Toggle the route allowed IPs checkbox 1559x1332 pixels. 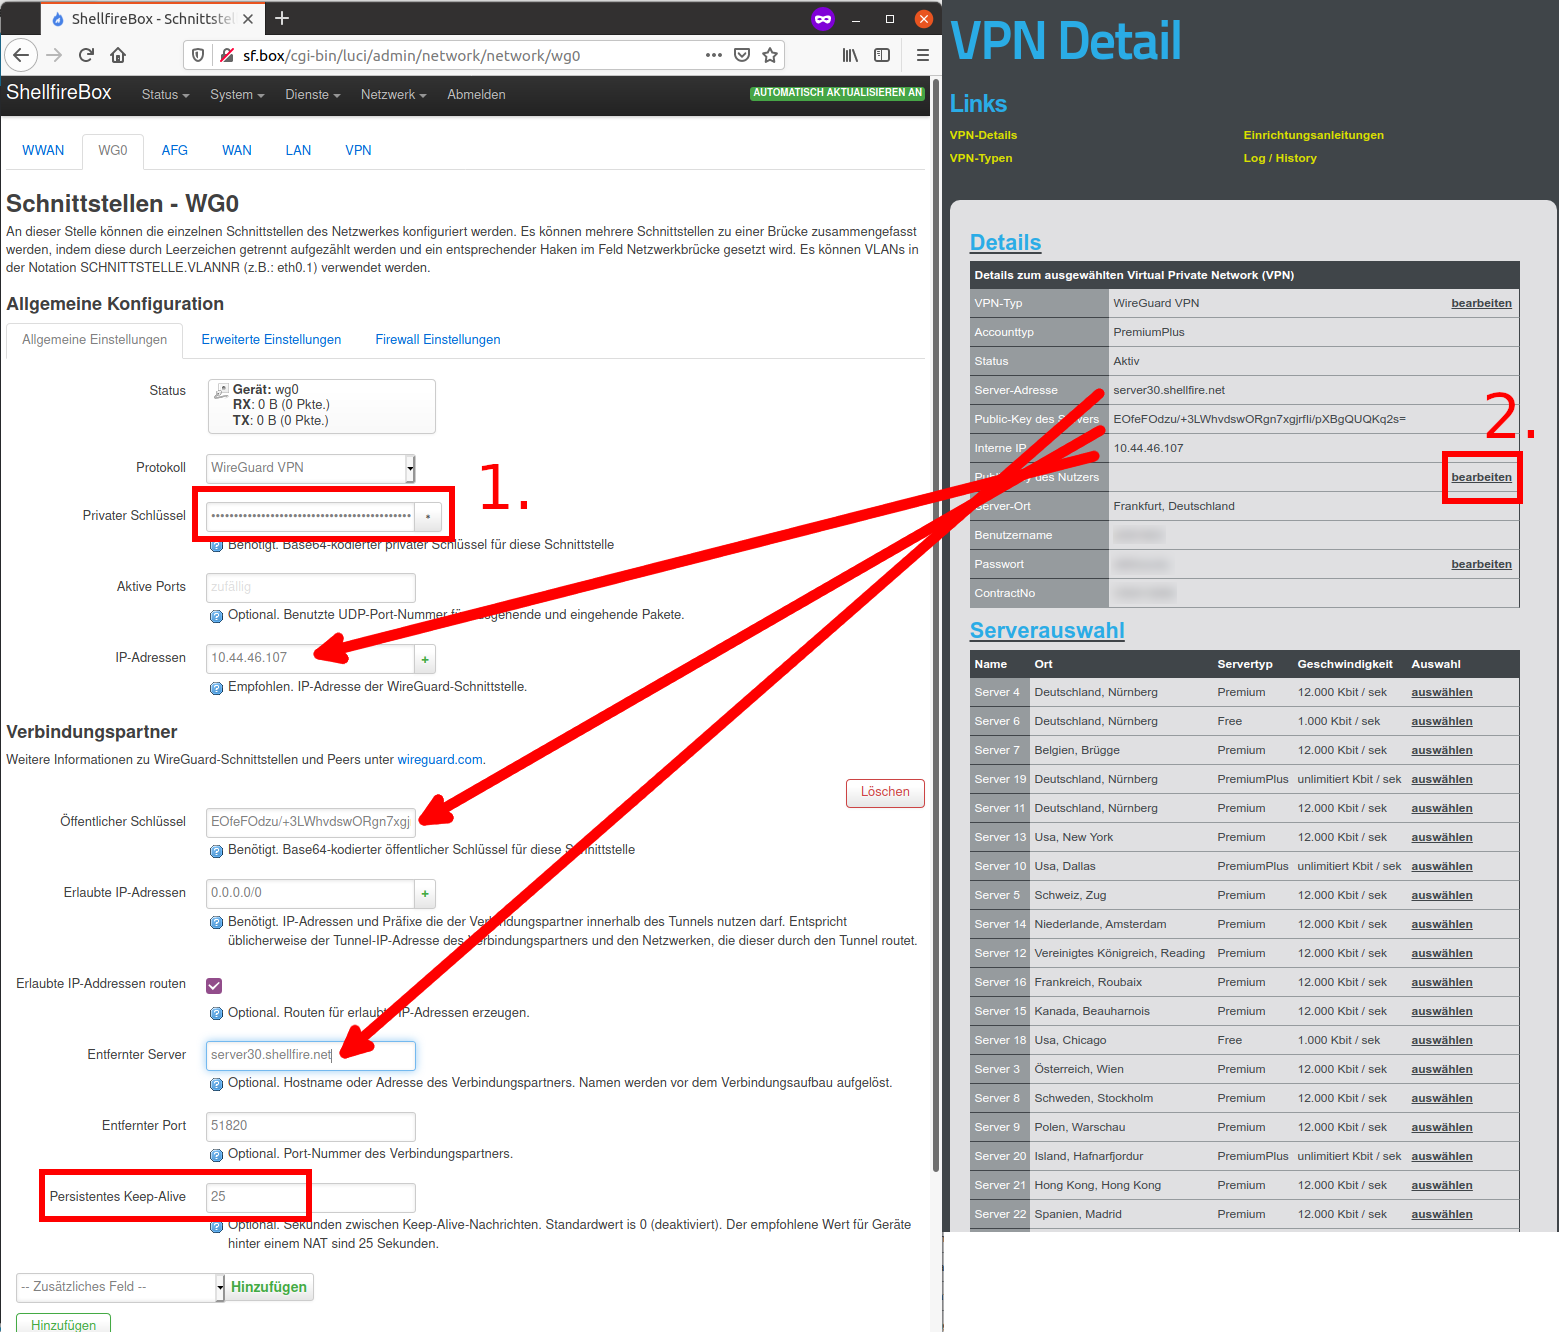pyautogui.click(x=214, y=986)
